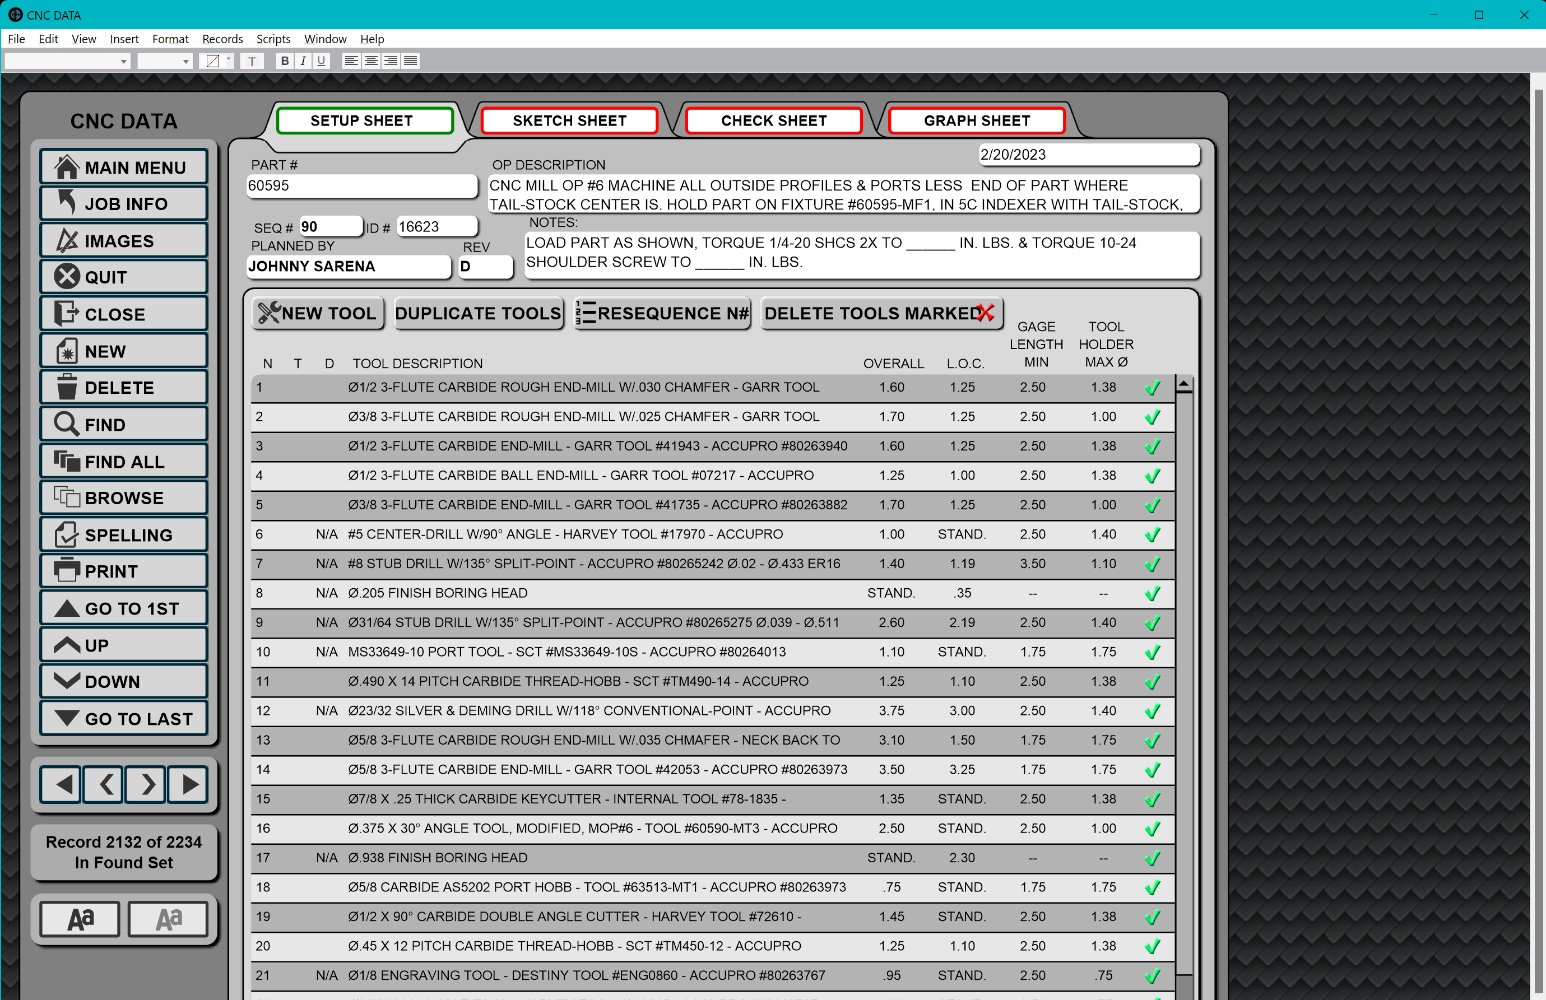
Task: Open the Images sidebar button
Action: [x=124, y=241]
